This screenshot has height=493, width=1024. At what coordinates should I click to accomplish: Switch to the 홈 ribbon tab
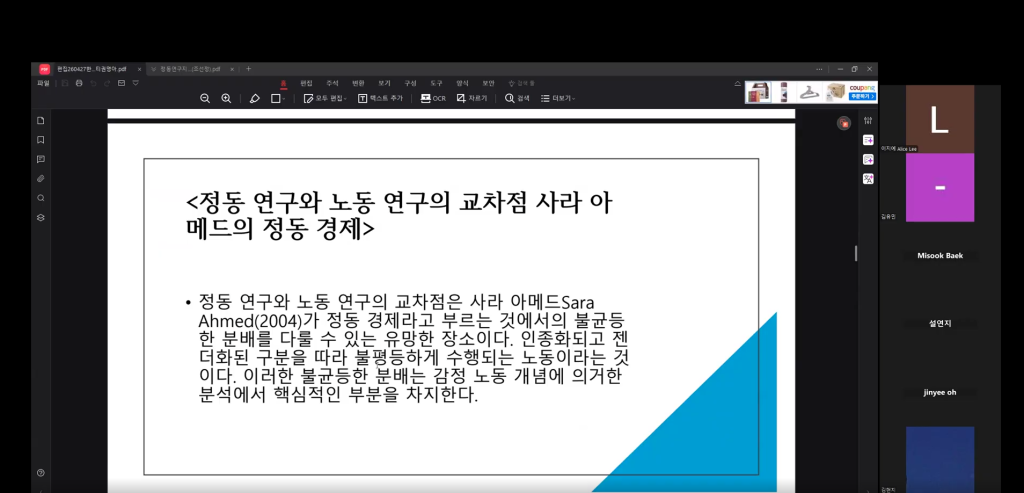pos(283,84)
